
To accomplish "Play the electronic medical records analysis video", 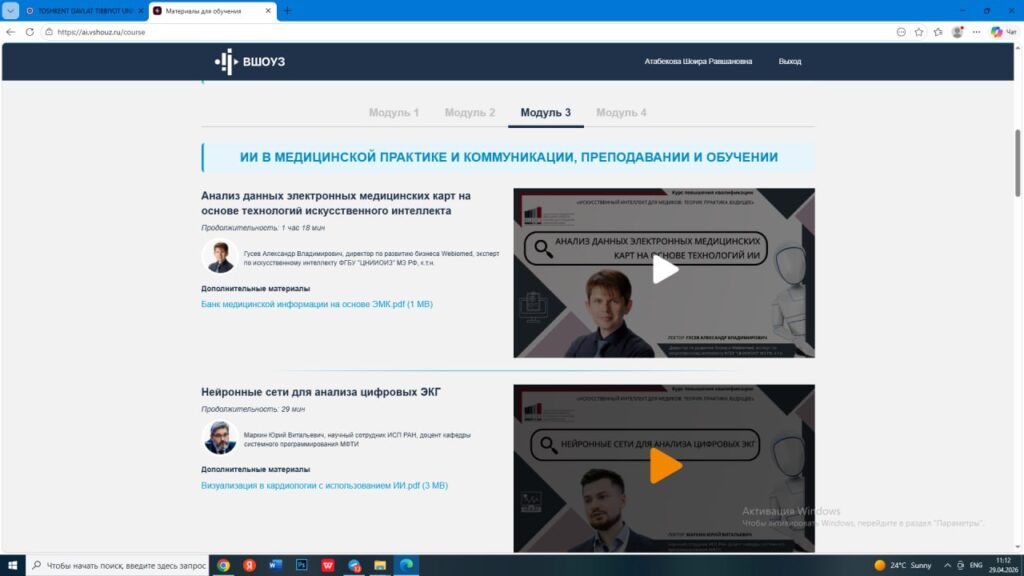I will pyautogui.click(x=664, y=270).
